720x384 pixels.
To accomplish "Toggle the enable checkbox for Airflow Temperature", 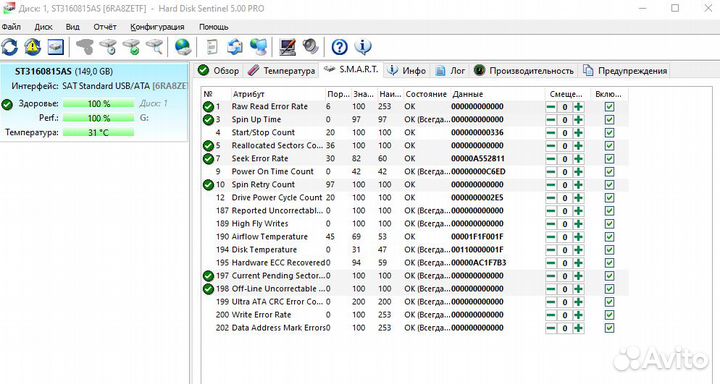I will point(609,237).
